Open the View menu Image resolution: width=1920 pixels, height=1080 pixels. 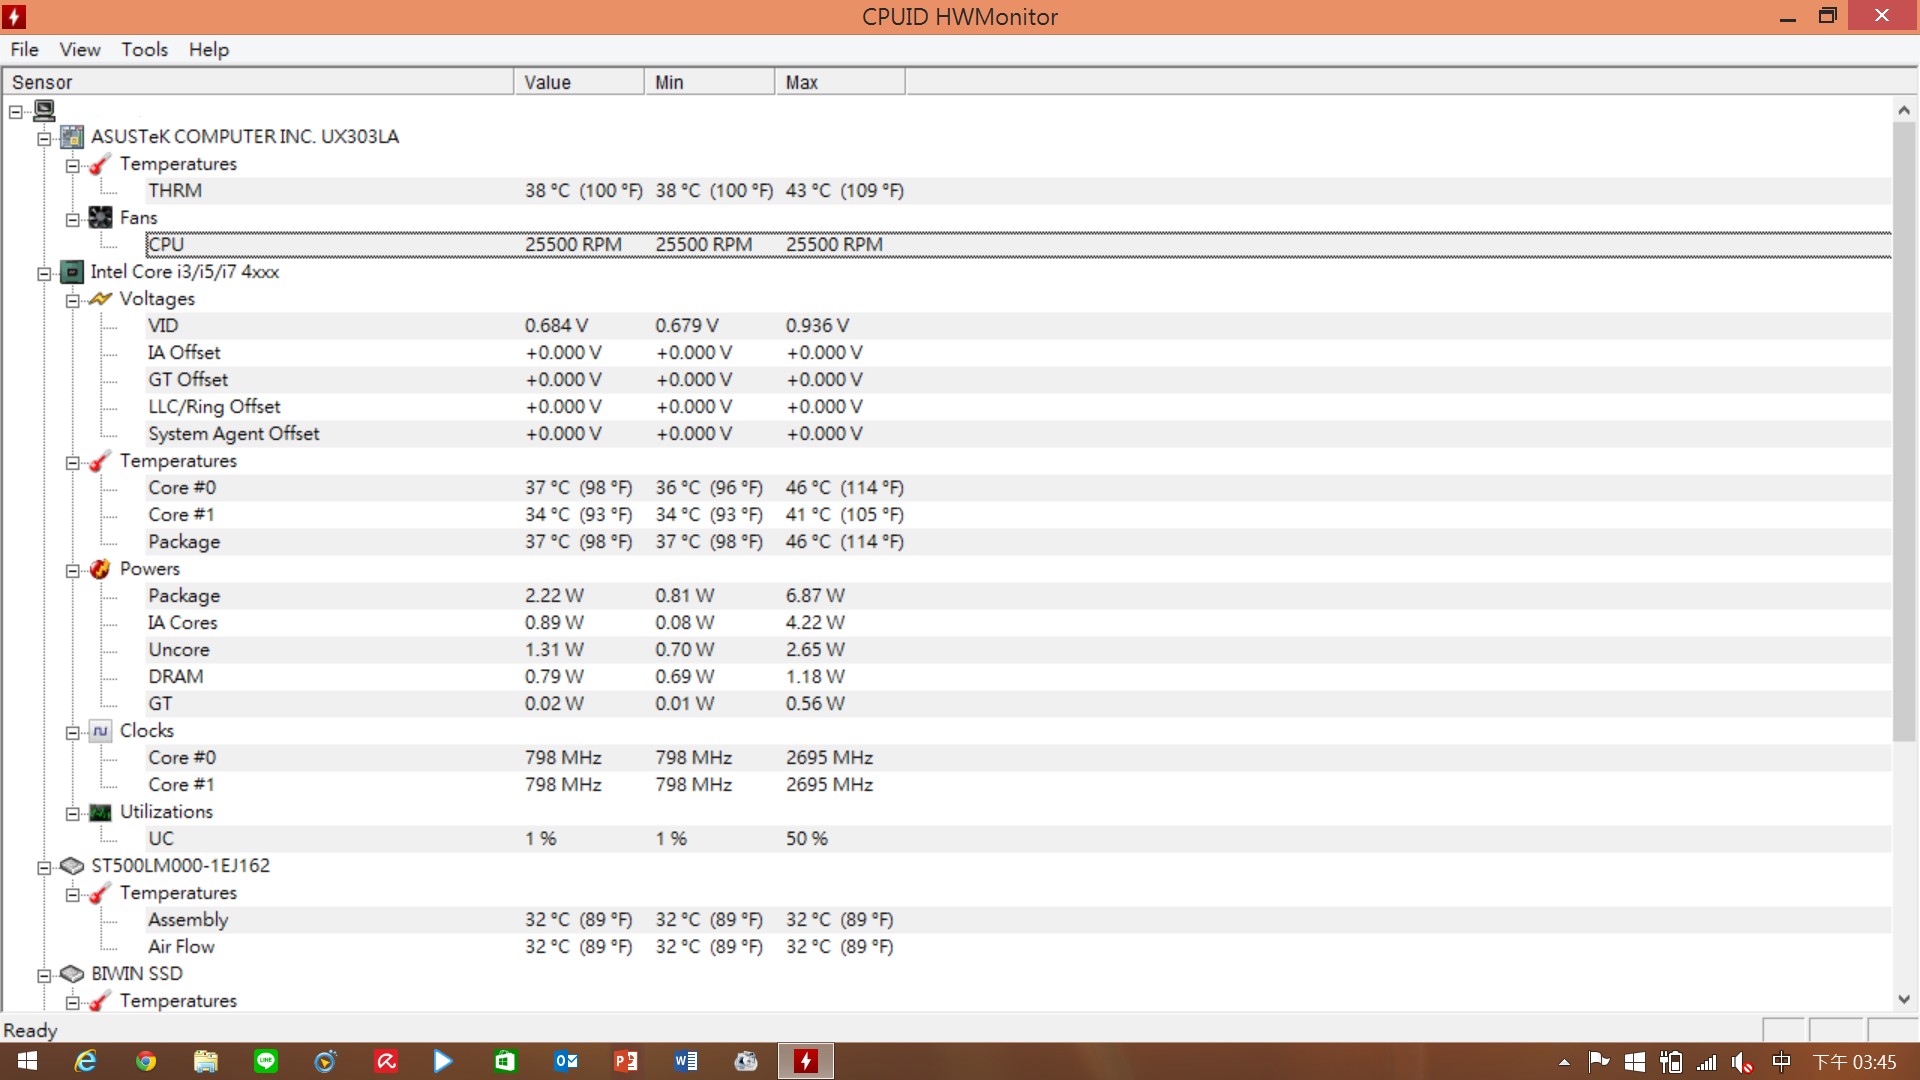coord(79,49)
